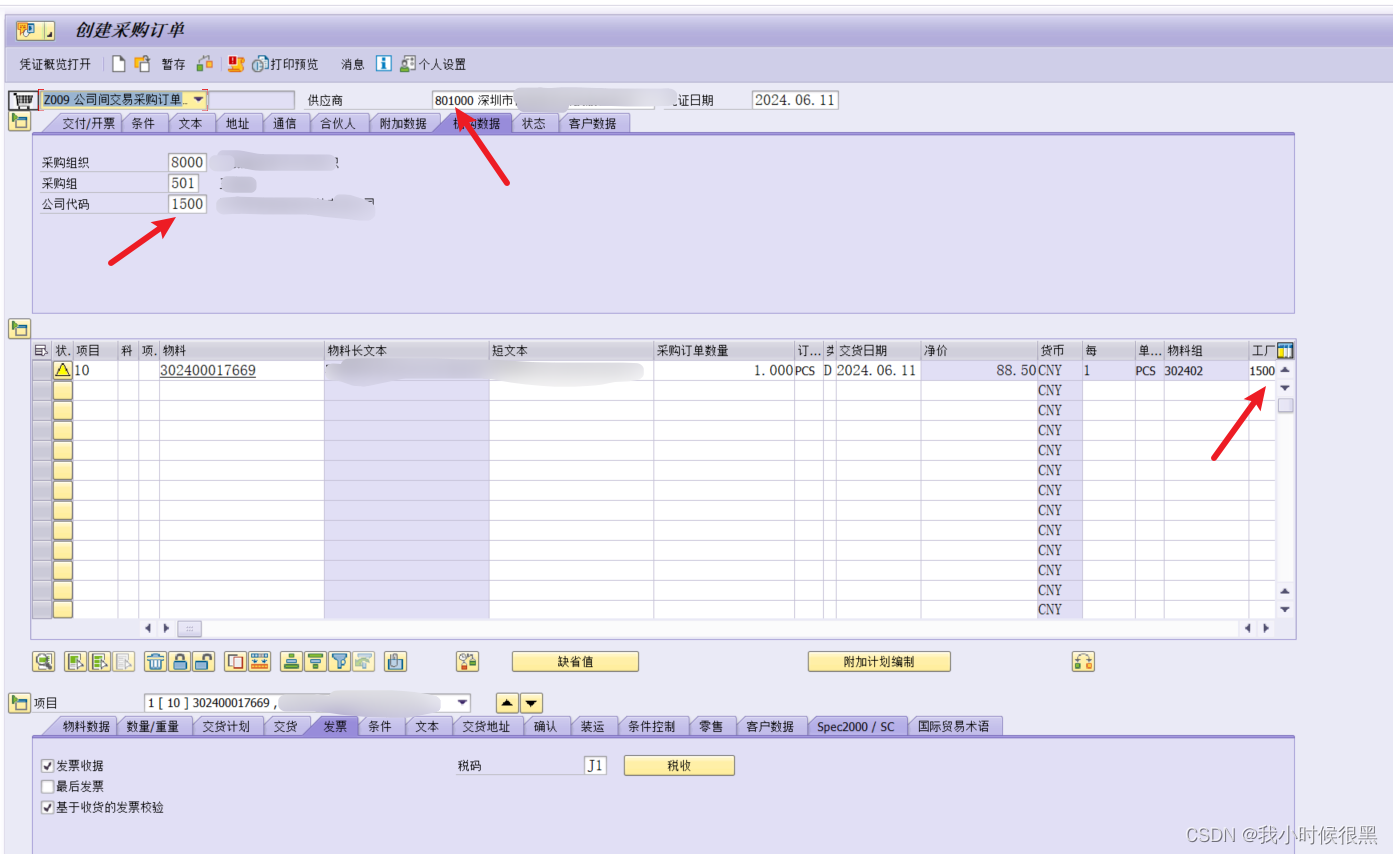The image size is (1393, 854).
Task: Click the 采购组织 field showing 8000
Action: pyautogui.click(x=187, y=162)
